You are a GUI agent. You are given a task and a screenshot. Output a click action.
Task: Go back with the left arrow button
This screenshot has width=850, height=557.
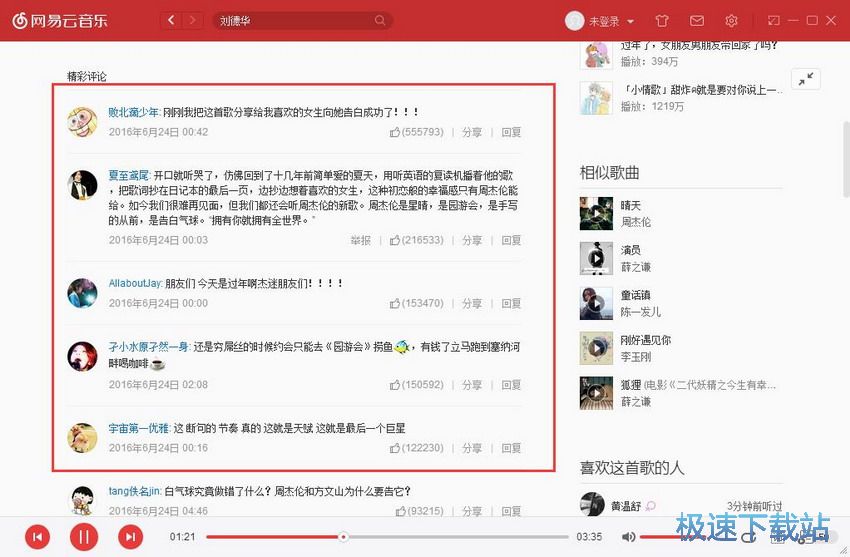[171, 21]
